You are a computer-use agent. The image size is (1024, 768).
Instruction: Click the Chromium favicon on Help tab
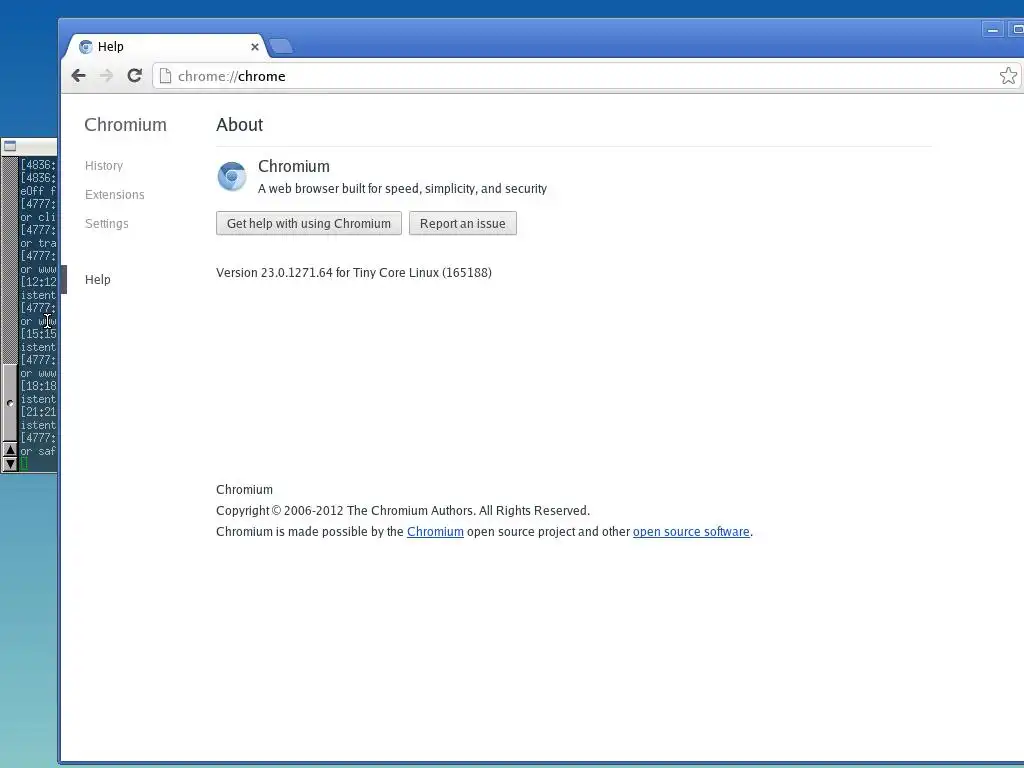click(86, 47)
